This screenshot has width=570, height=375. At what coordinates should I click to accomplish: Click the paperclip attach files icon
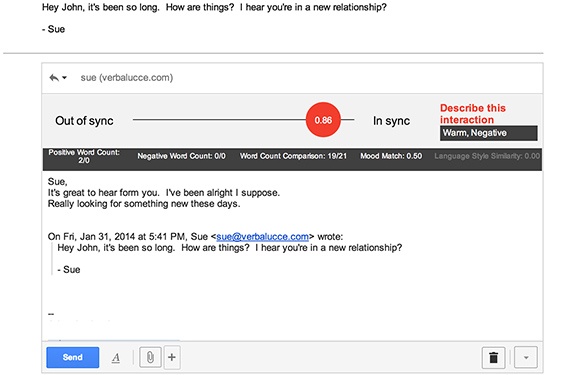150,357
